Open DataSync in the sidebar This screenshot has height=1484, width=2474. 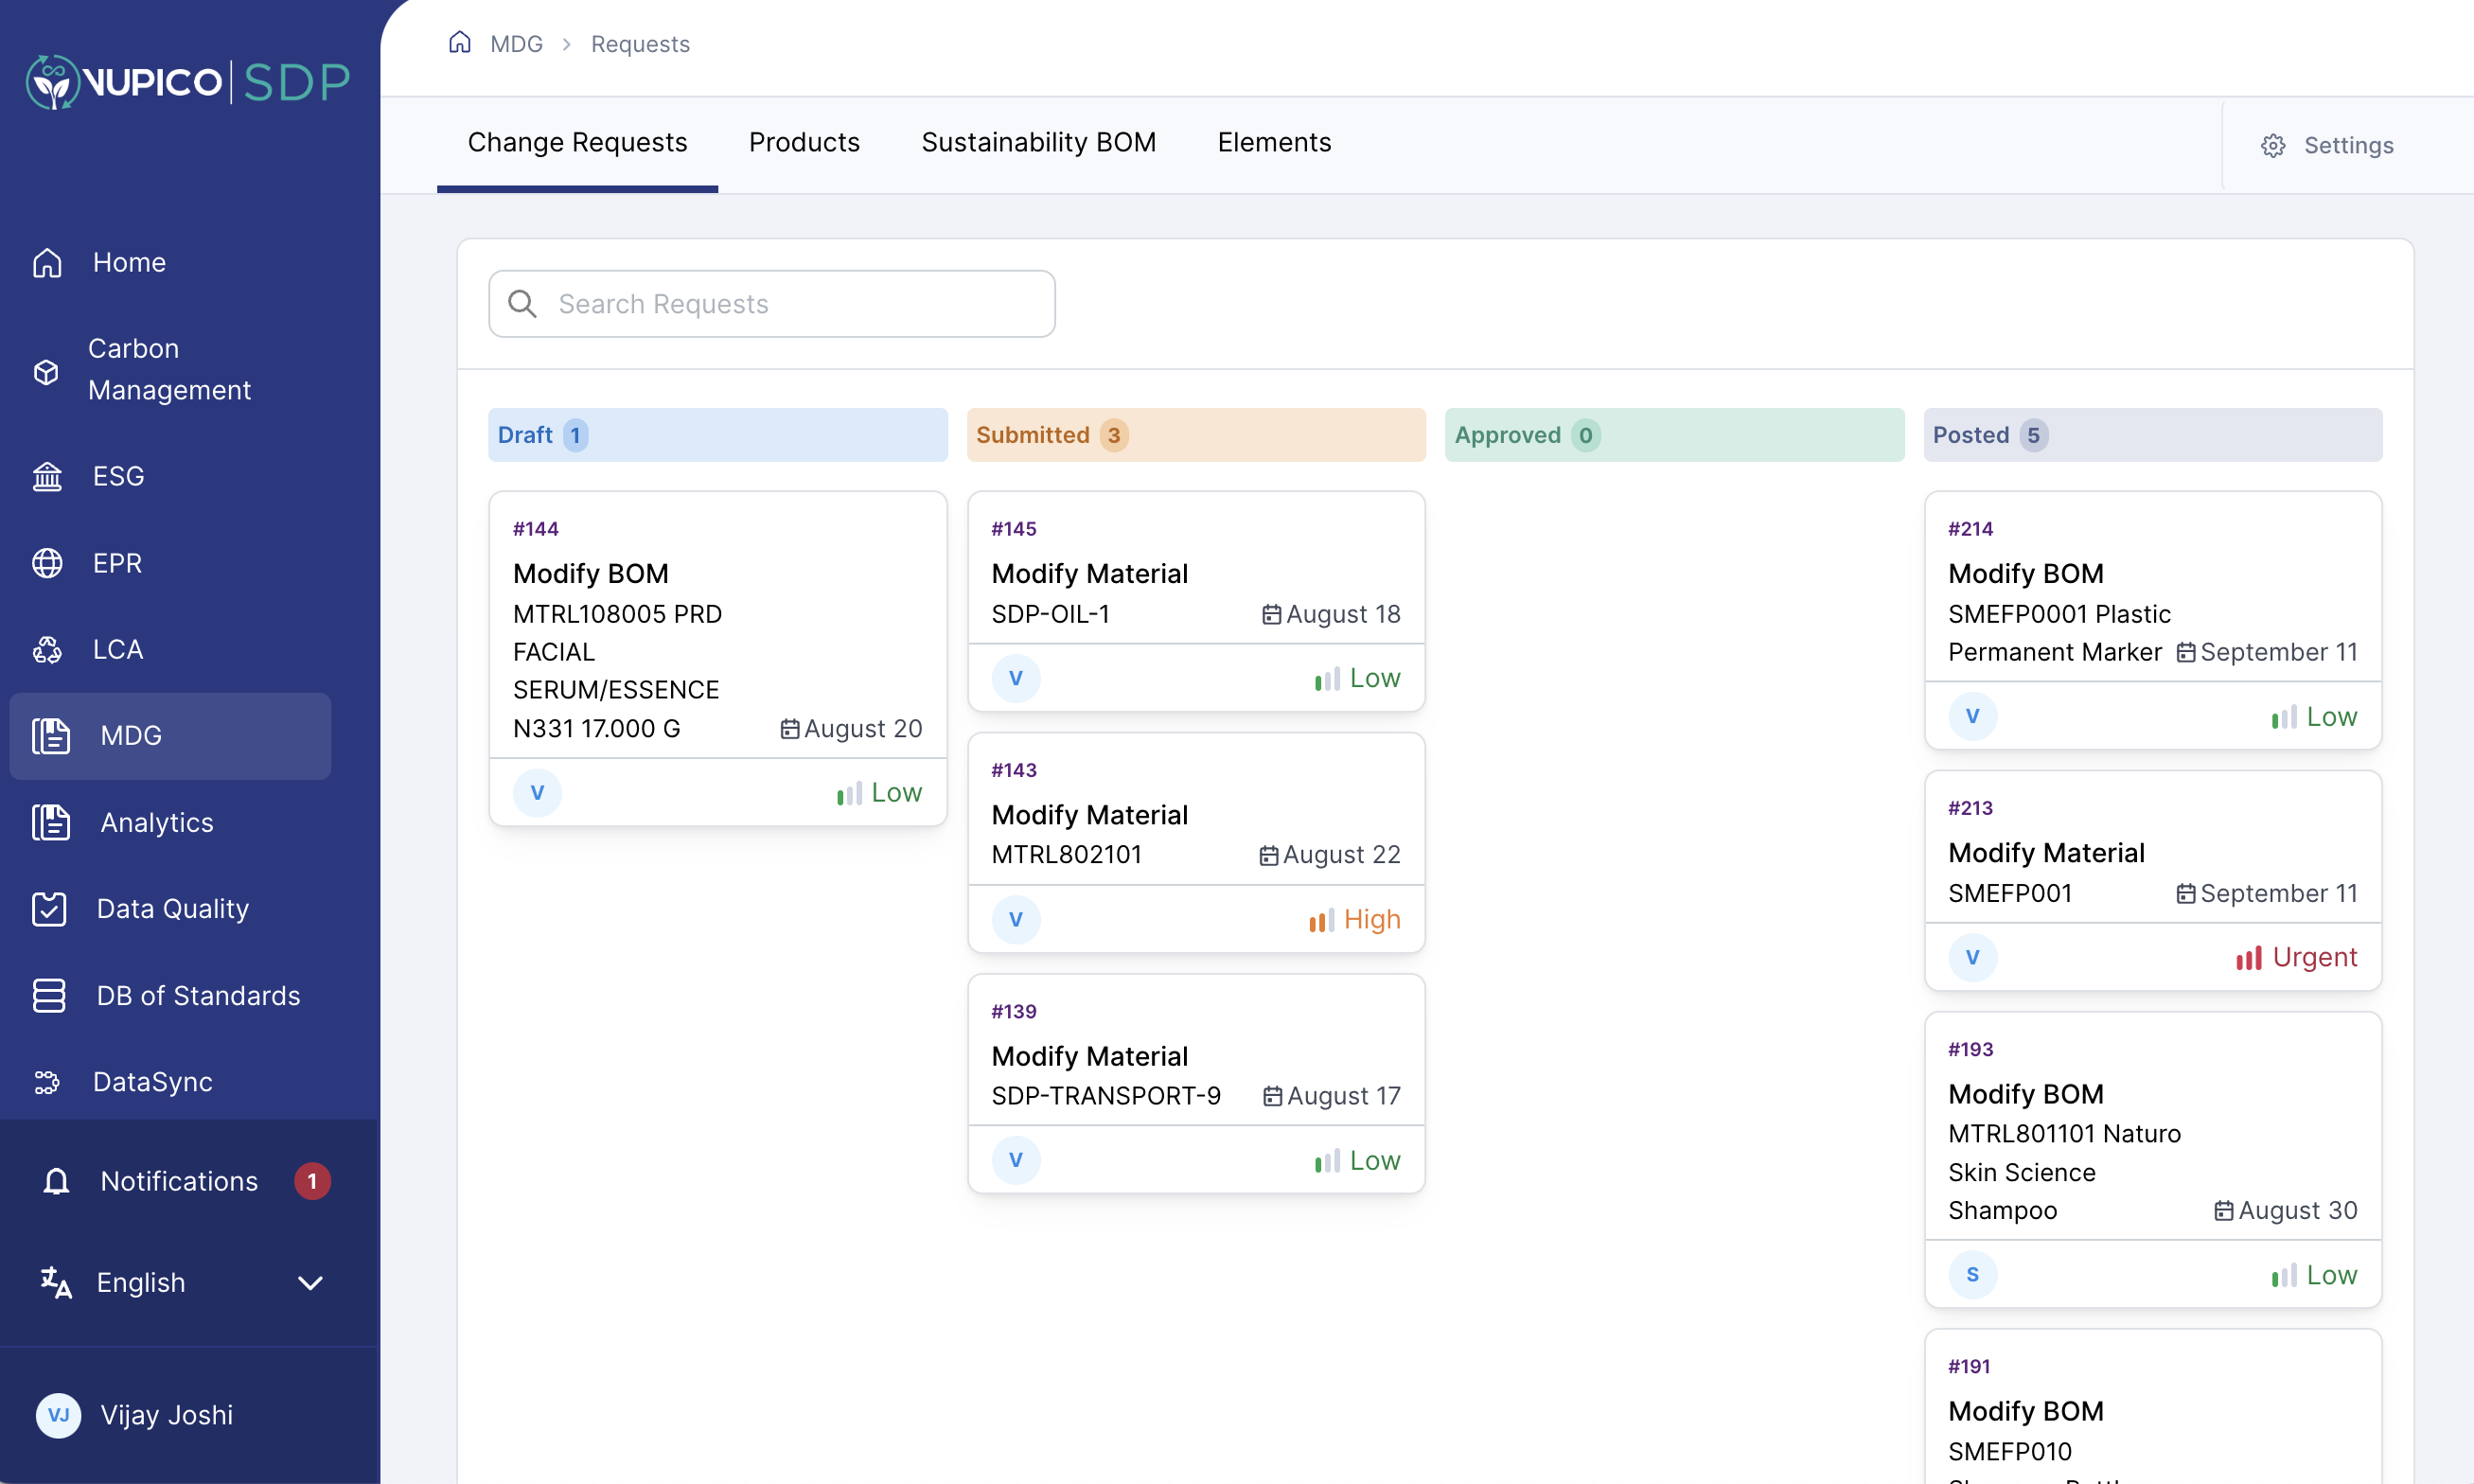[x=170, y=1083]
